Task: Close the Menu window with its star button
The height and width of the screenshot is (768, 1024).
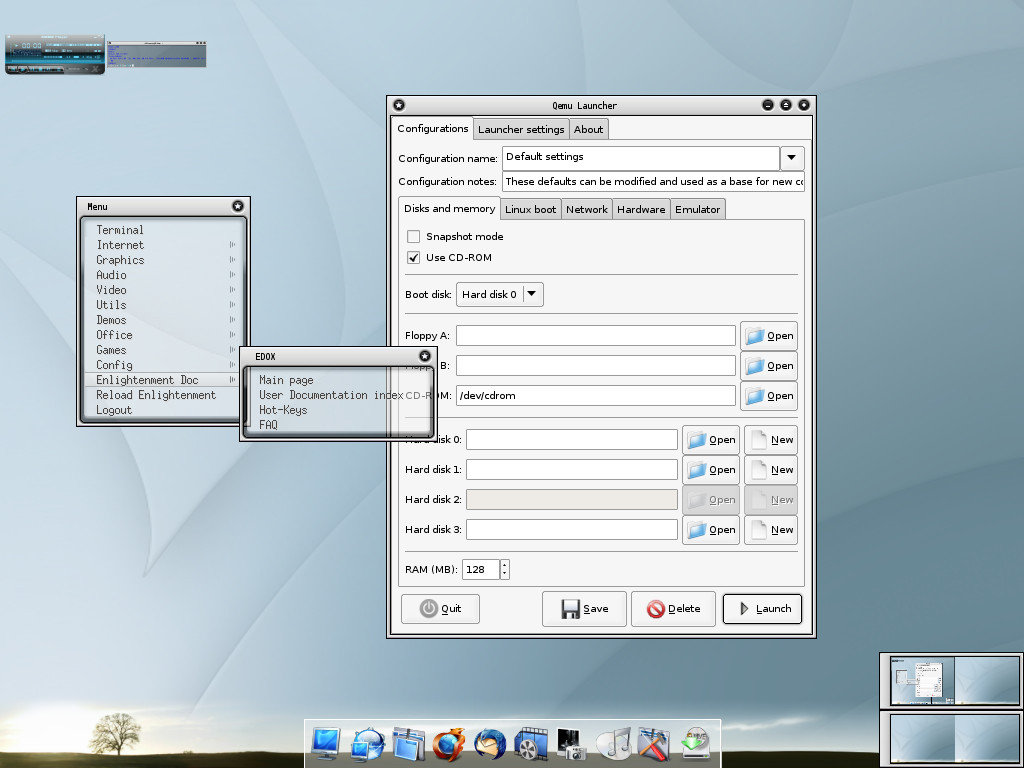Action: click(238, 206)
